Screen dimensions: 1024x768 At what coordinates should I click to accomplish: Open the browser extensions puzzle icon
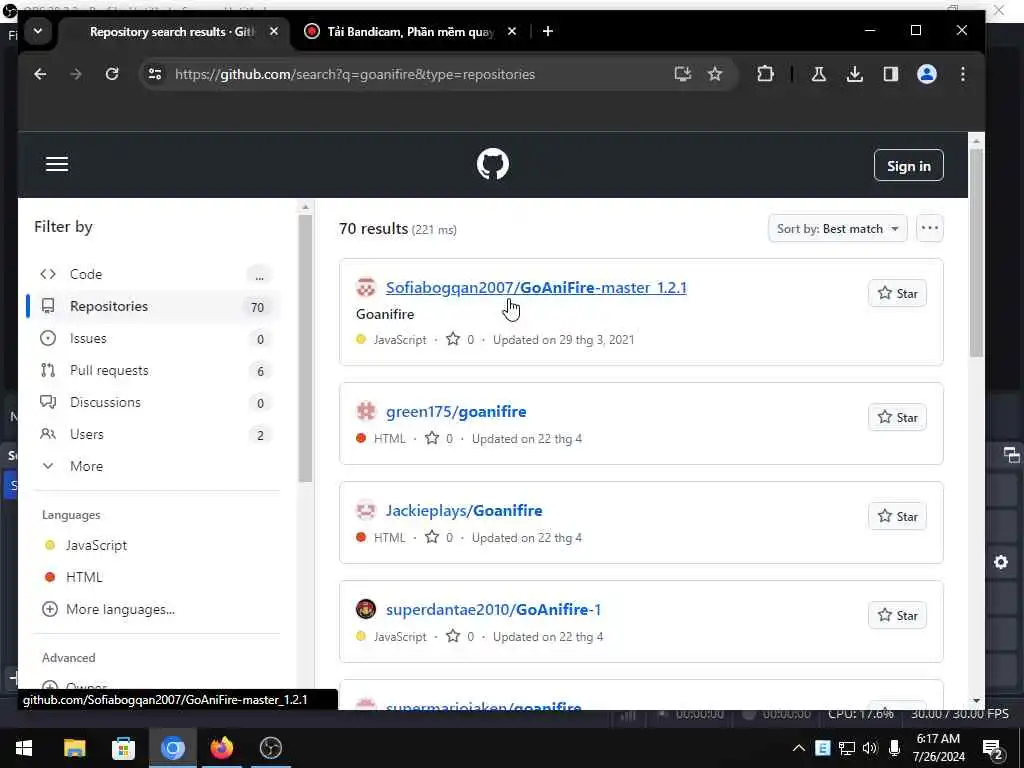pos(765,74)
